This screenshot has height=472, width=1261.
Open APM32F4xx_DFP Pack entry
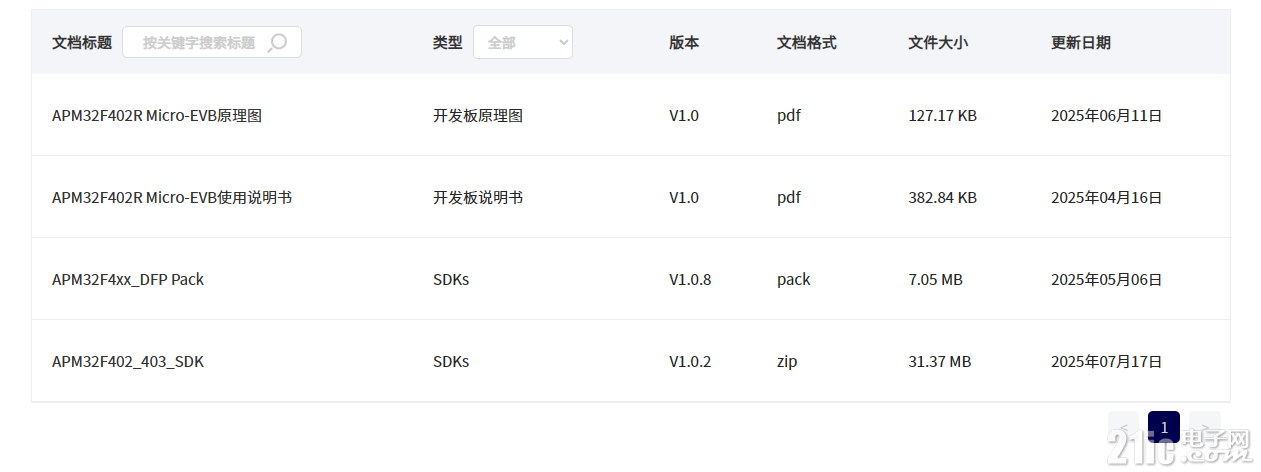tap(128, 280)
